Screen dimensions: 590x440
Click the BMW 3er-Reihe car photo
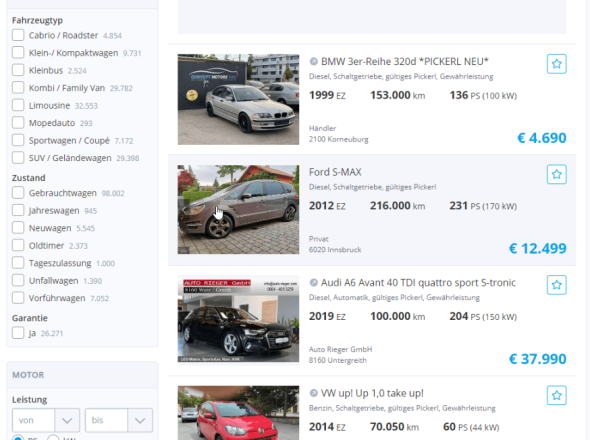pyautogui.click(x=238, y=99)
